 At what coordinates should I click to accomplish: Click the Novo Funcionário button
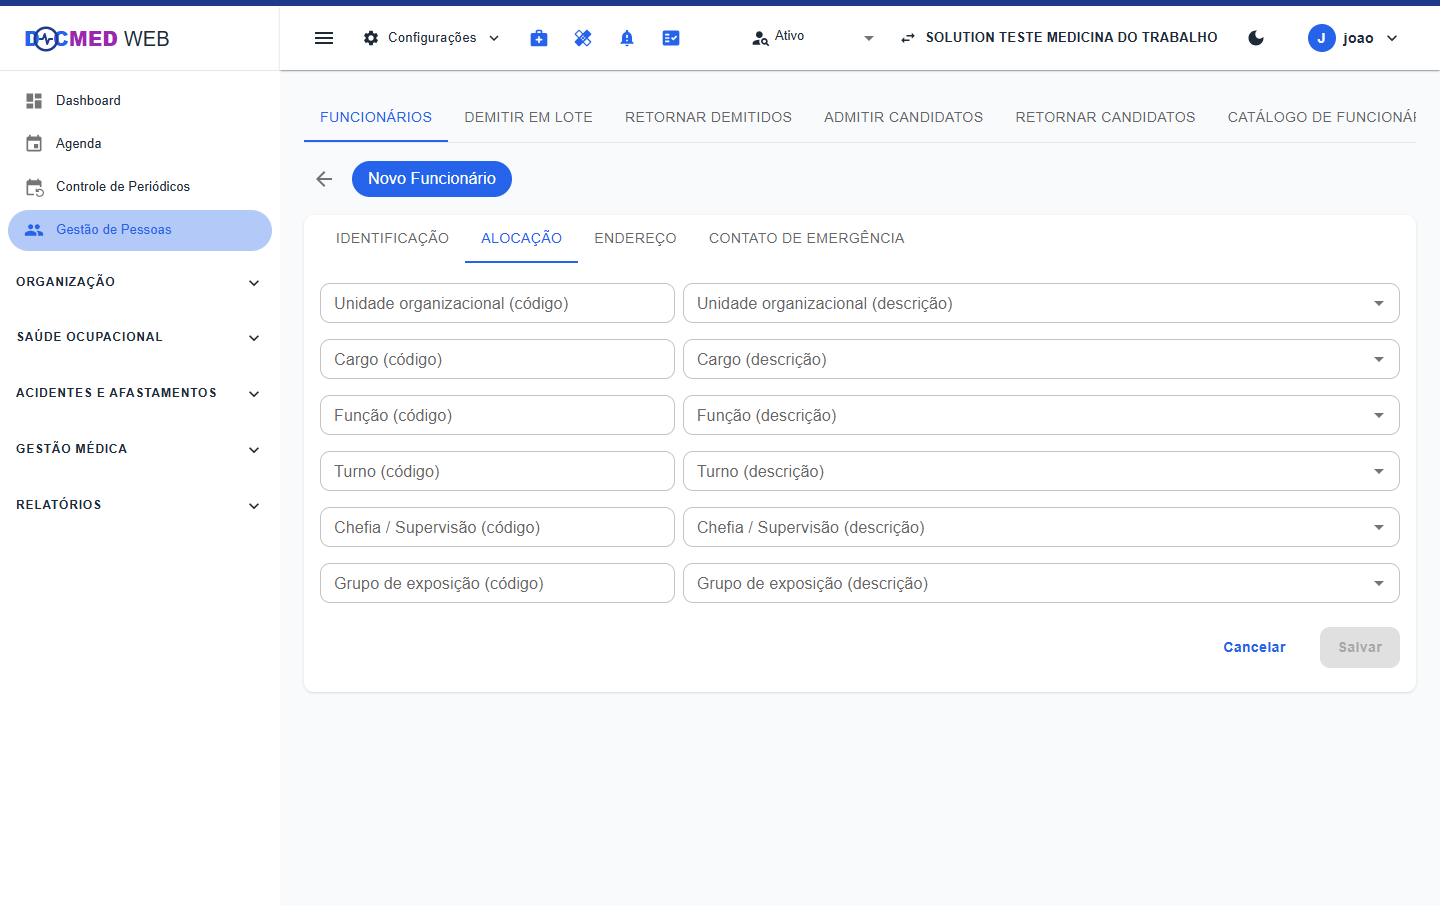click(432, 179)
